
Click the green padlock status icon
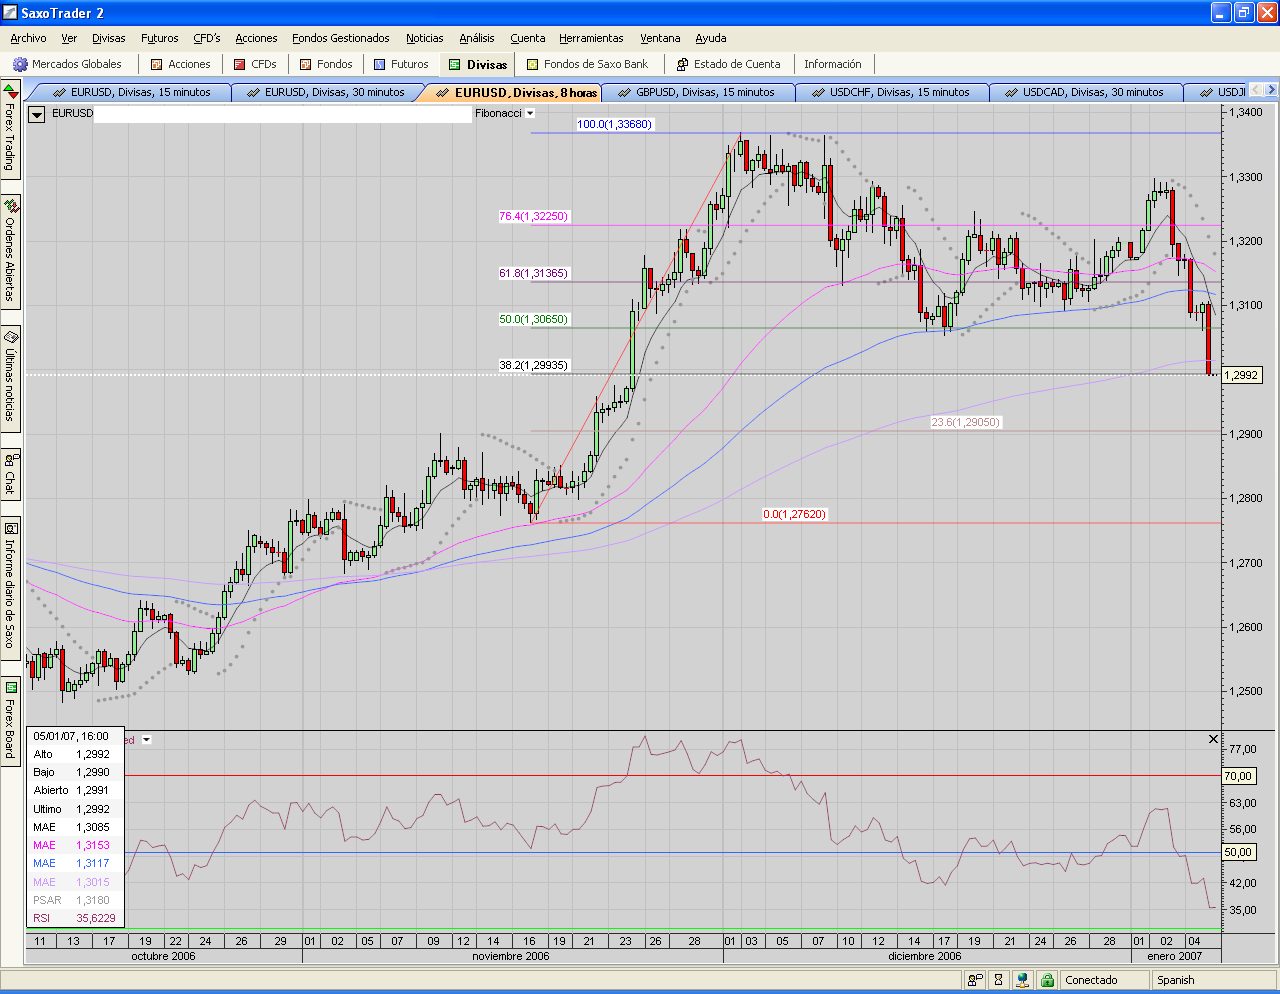coord(1047,980)
